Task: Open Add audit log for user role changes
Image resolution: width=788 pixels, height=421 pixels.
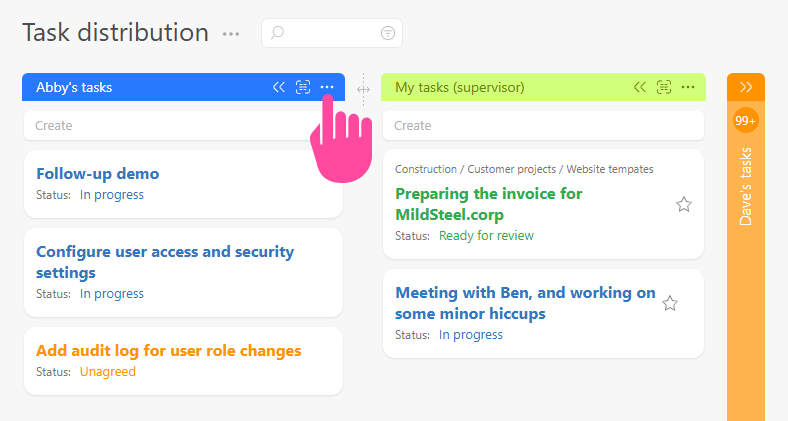Action: 169,351
